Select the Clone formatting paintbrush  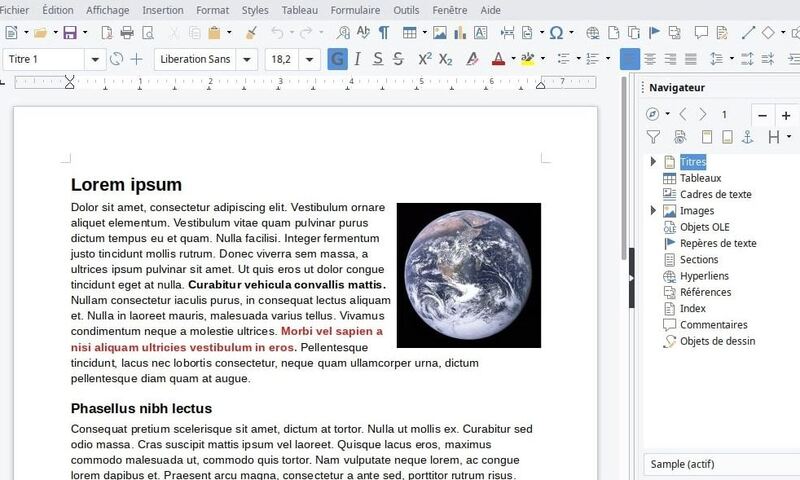tap(251, 33)
